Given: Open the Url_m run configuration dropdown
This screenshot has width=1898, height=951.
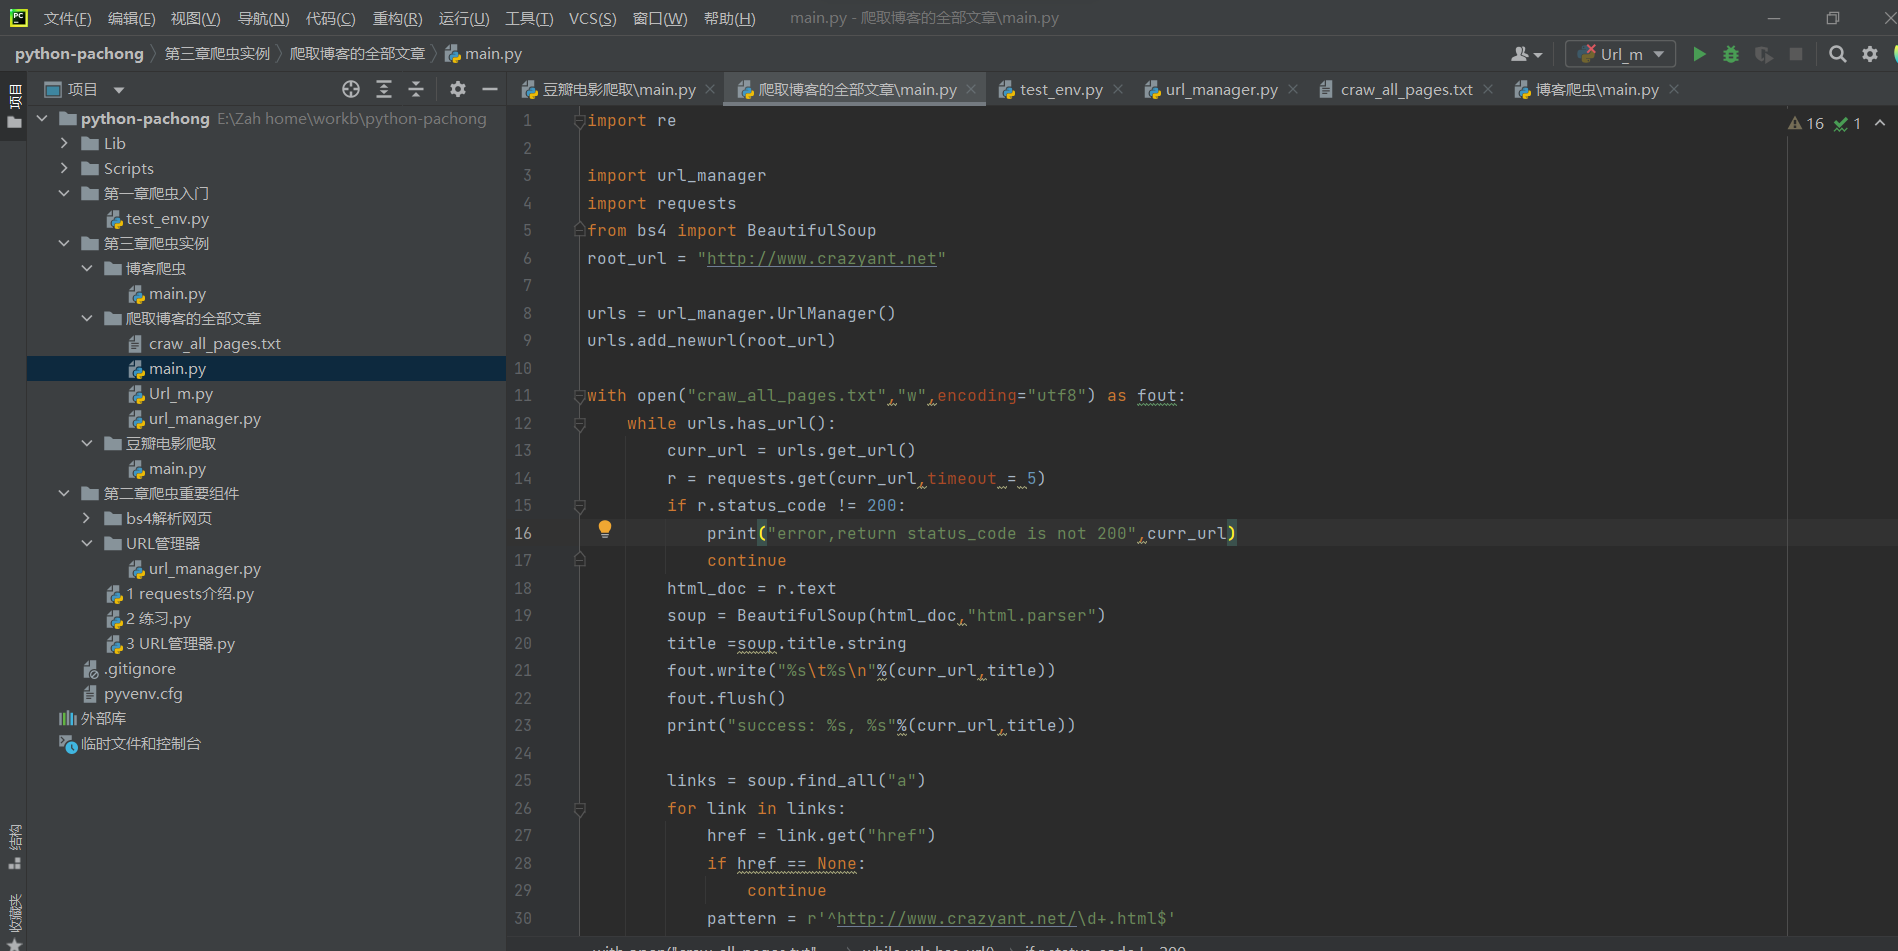Looking at the screenshot, I should click(x=1621, y=54).
